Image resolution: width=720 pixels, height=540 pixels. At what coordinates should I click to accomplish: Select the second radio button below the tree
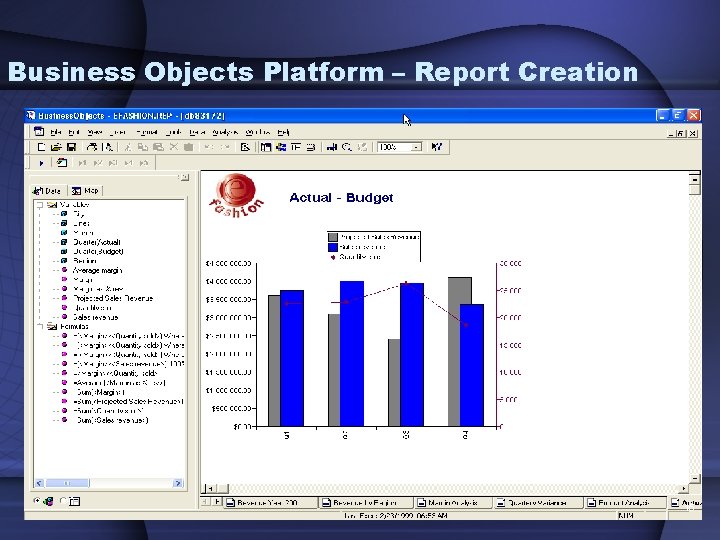coord(63,501)
